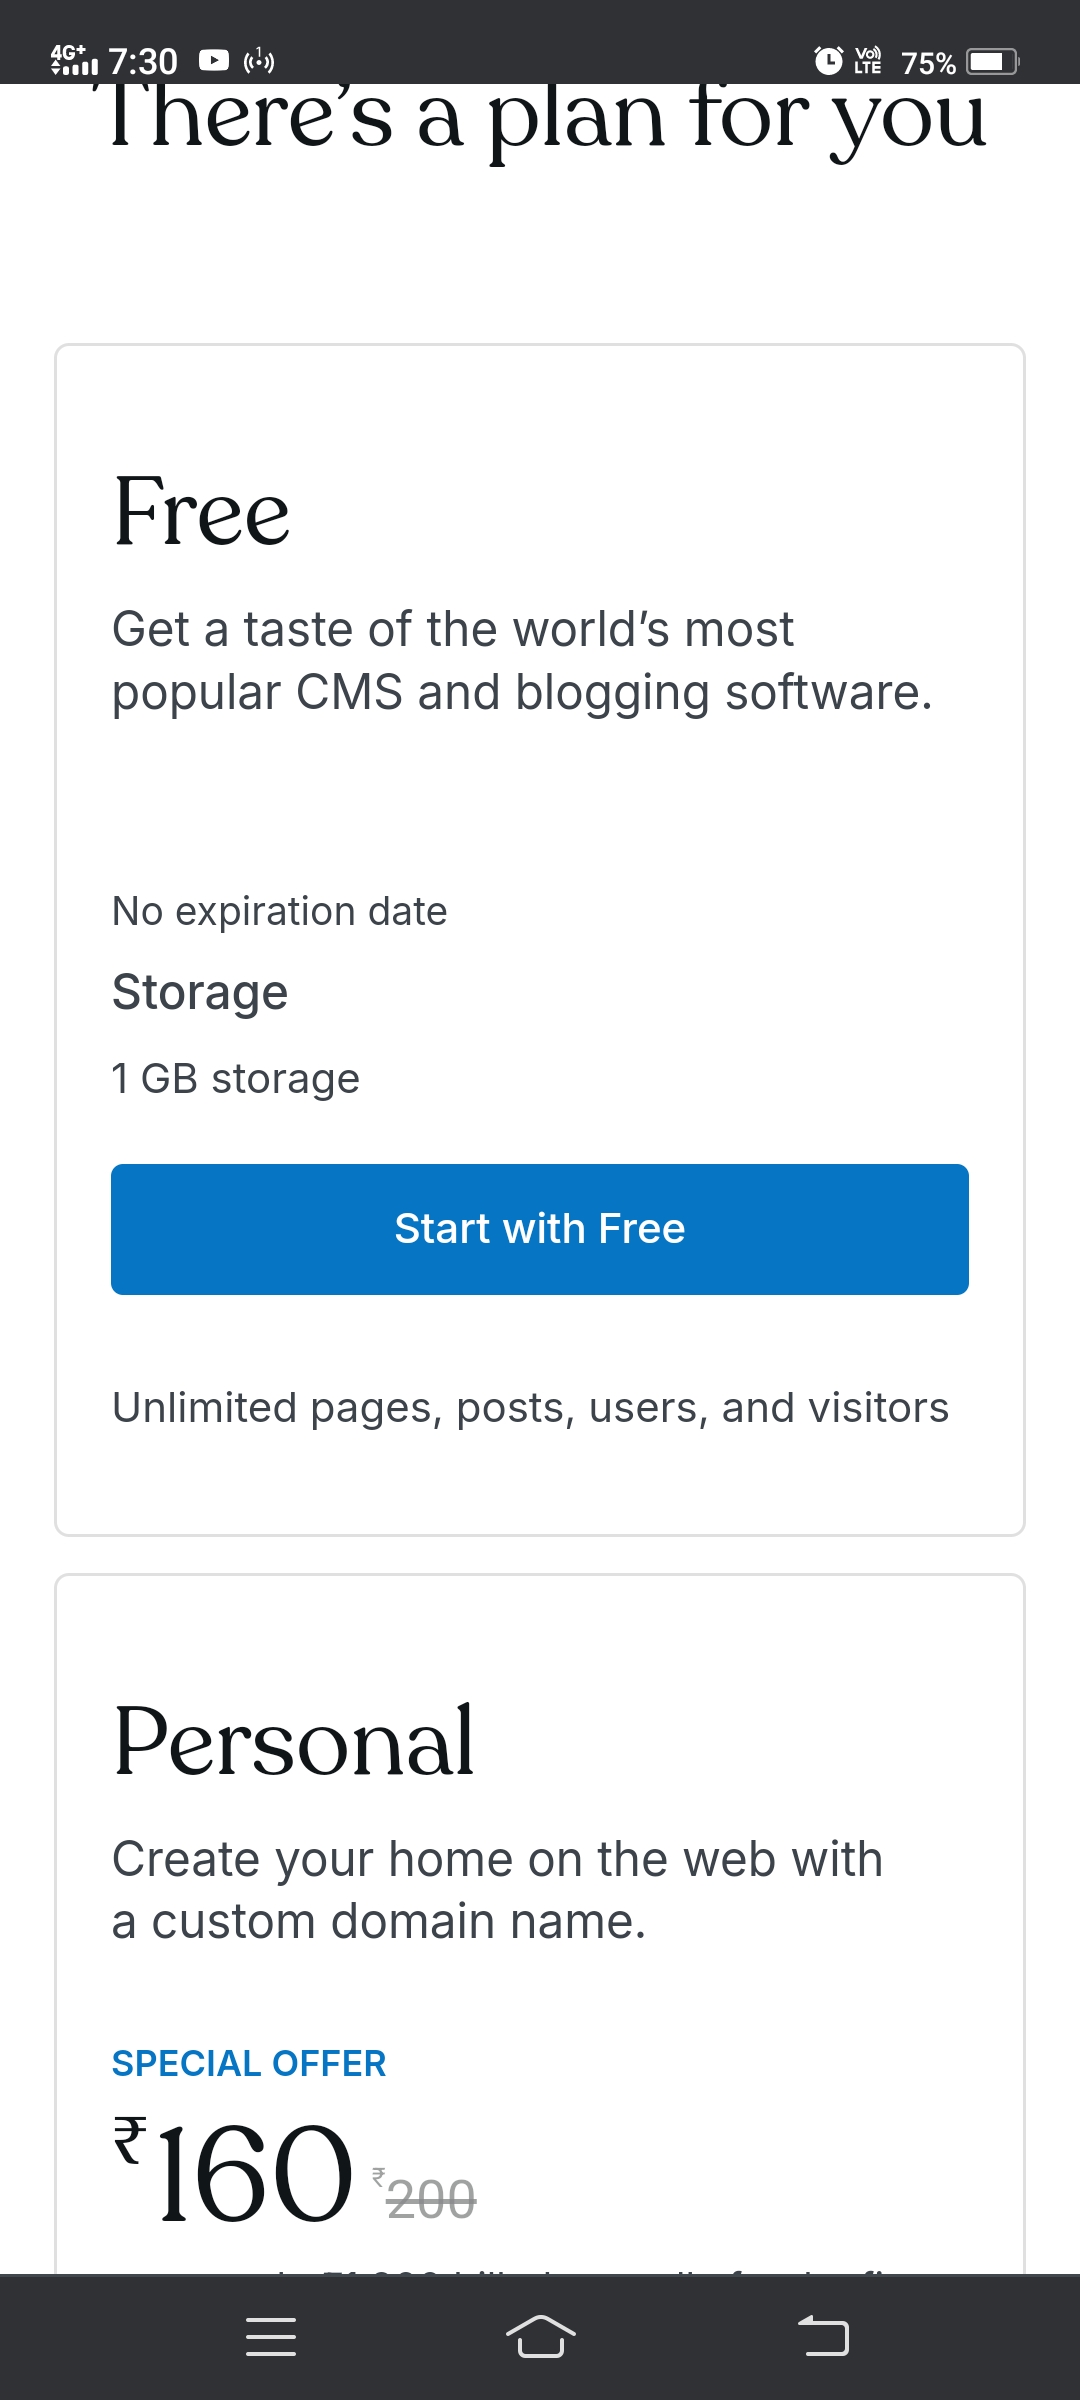1080x2400 pixels.
Task: Tap the YouTube status bar icon
Action: [214, 61]
